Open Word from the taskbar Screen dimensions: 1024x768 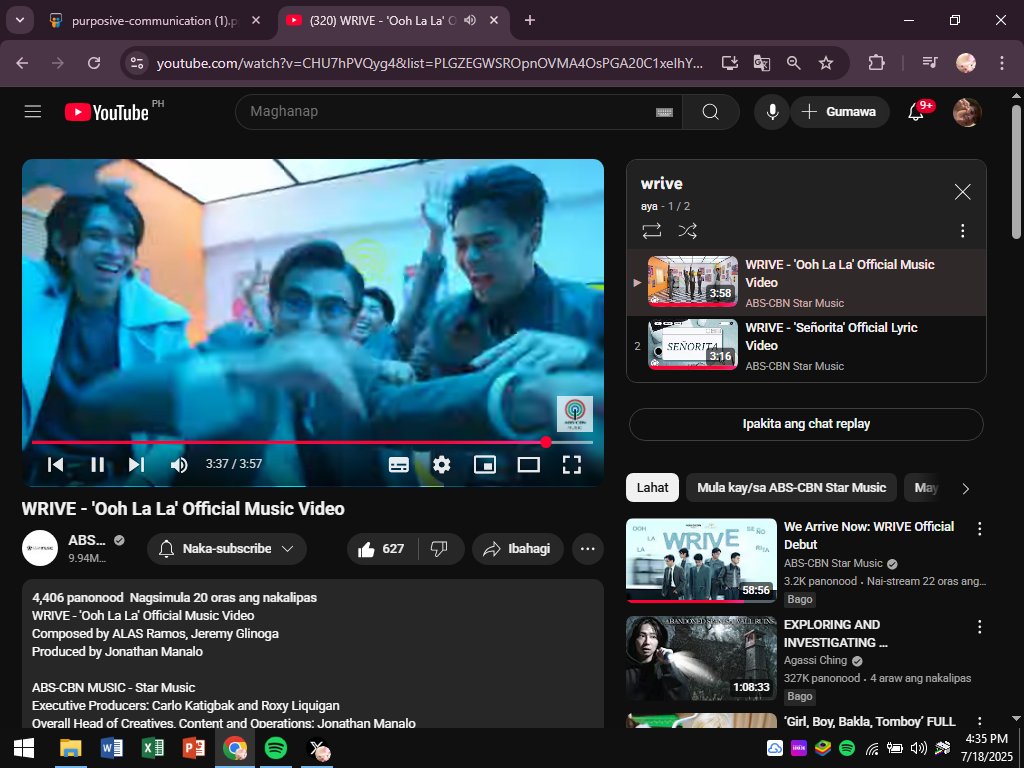point(112,748)
